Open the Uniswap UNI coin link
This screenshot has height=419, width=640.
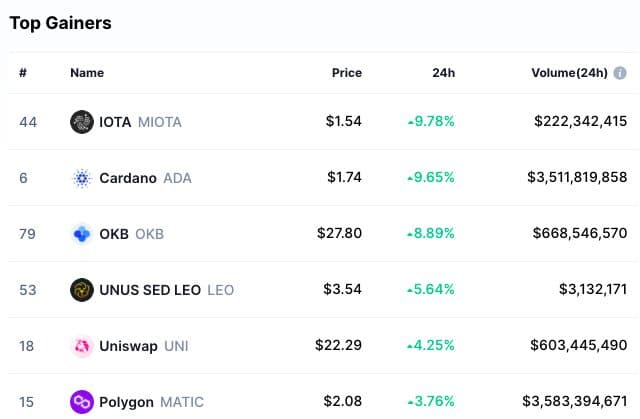point(143,346)
